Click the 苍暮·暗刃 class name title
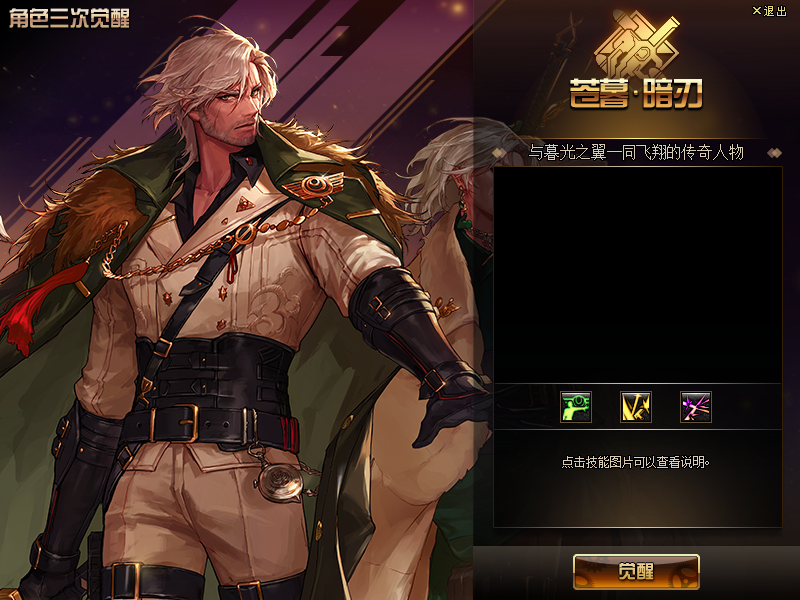This screenshot has height=600, width=800. click(x=636, y=94)
